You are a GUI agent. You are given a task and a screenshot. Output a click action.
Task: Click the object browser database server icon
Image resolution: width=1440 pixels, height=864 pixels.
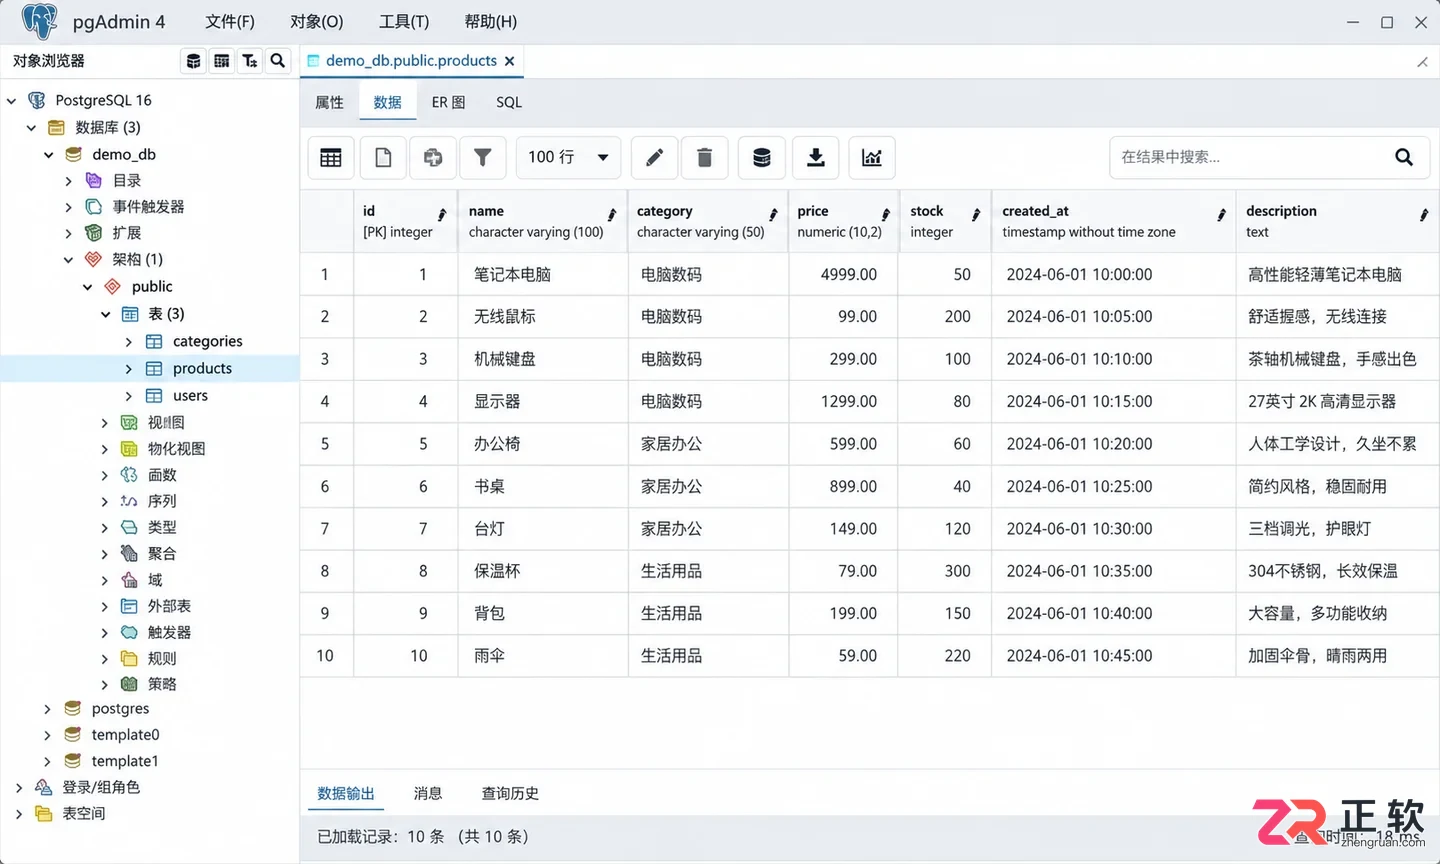pos(194,61)
